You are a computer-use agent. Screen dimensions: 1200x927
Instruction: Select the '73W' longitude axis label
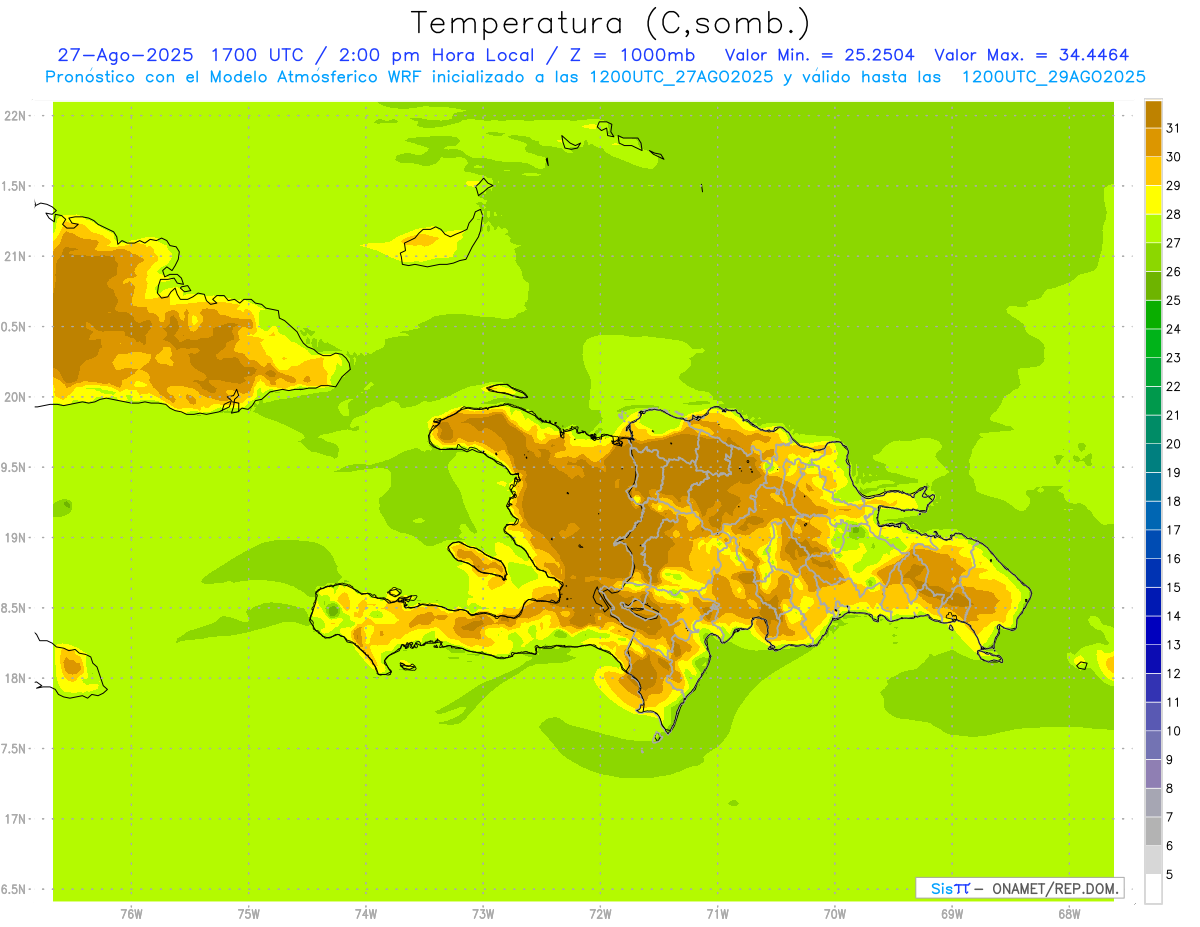(x=483, y=914)
